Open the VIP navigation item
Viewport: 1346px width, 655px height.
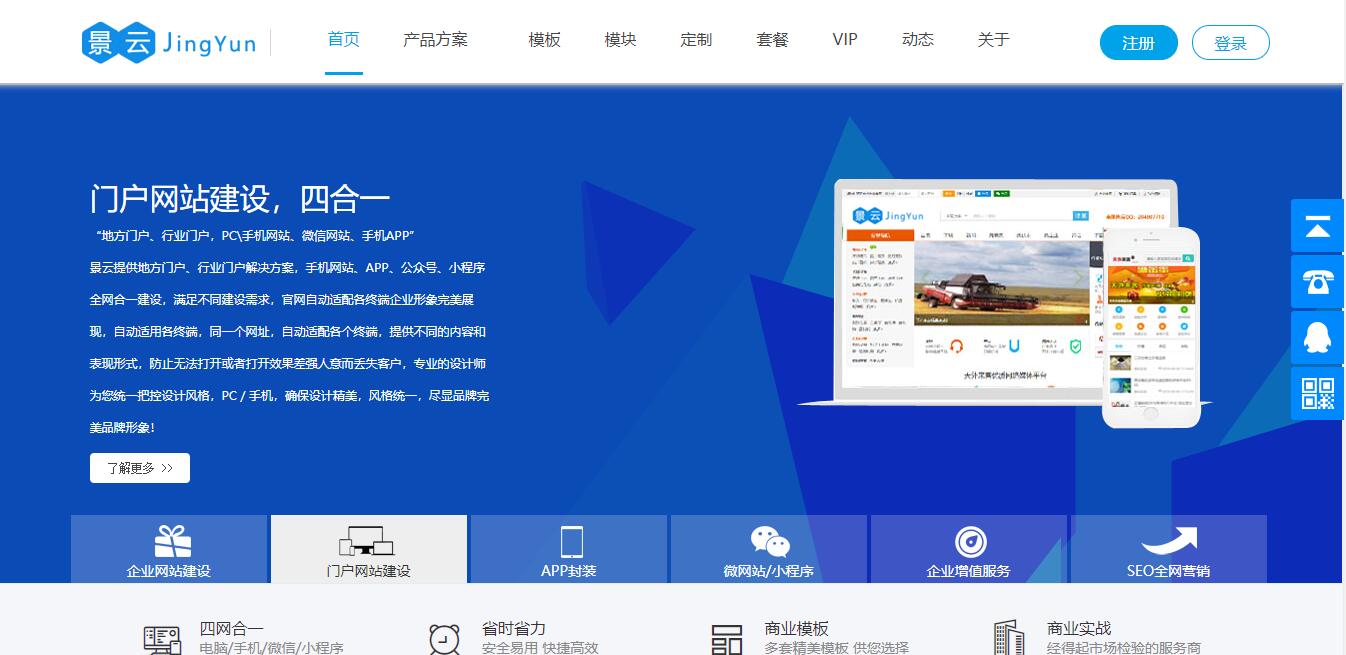(845, 40)
